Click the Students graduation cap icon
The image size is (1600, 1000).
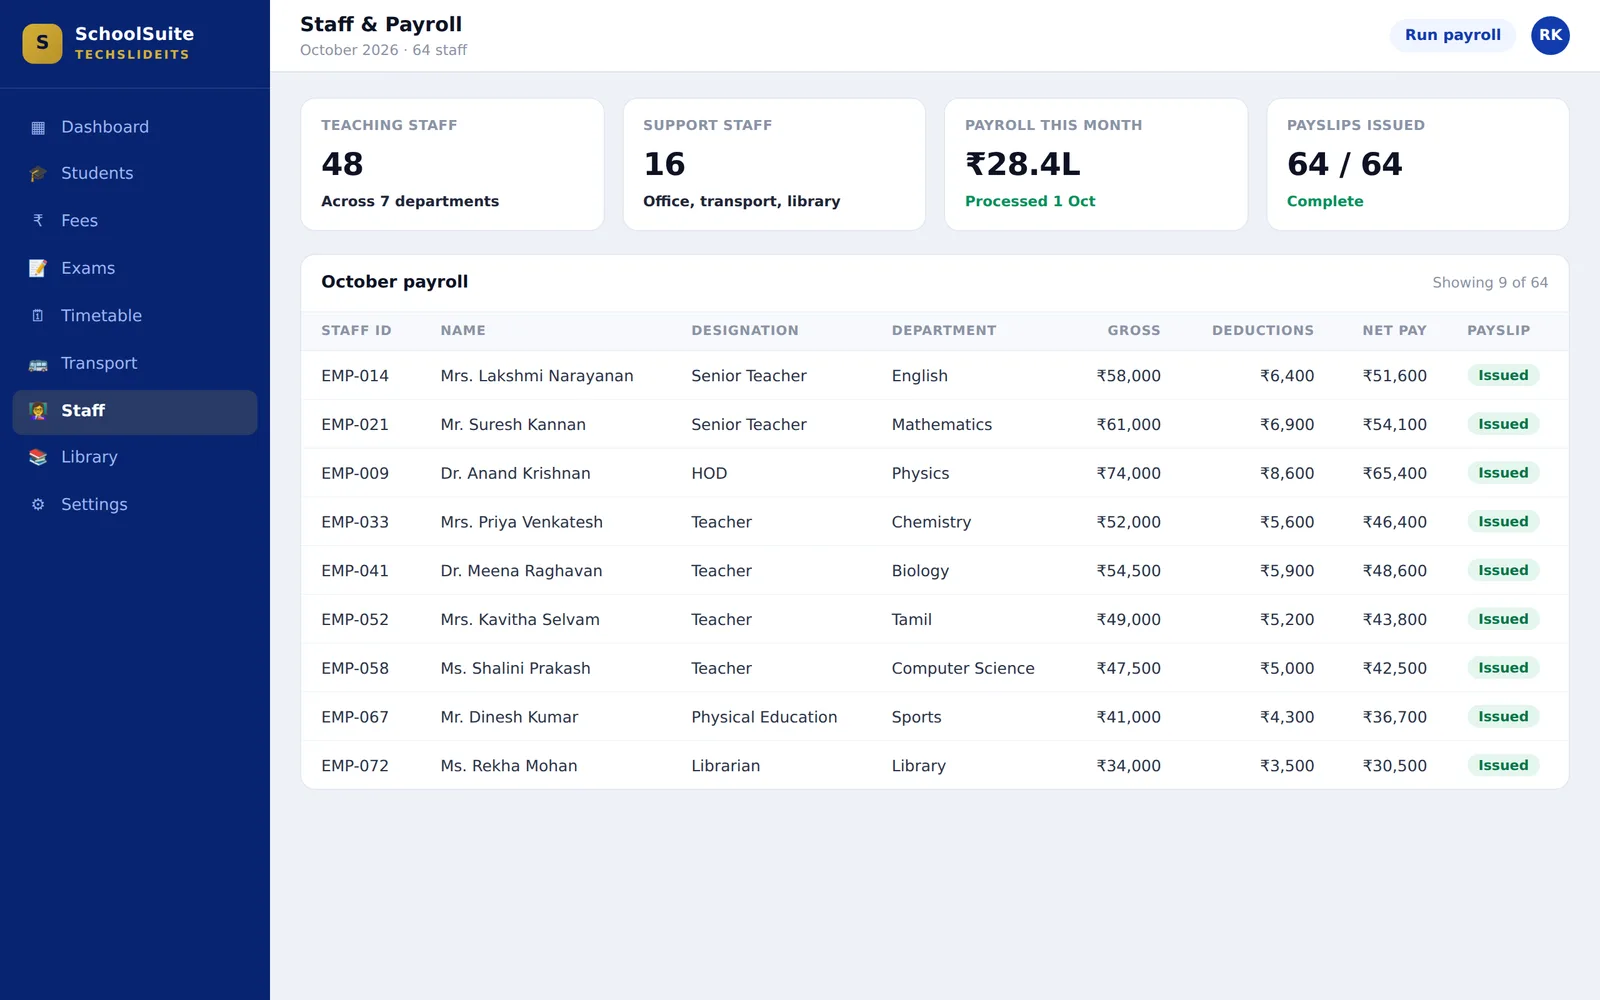point(38,174)
